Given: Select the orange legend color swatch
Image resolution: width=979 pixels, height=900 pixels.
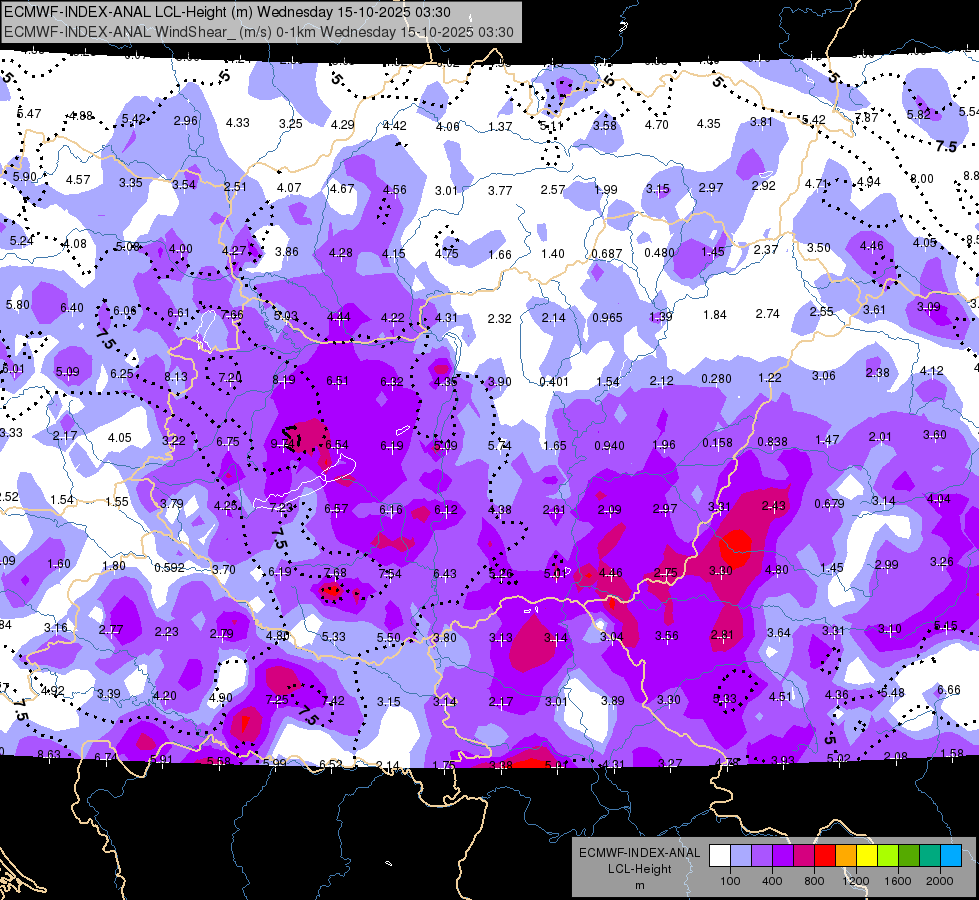Looking at the screenshot, I should [x=846, y=856].
